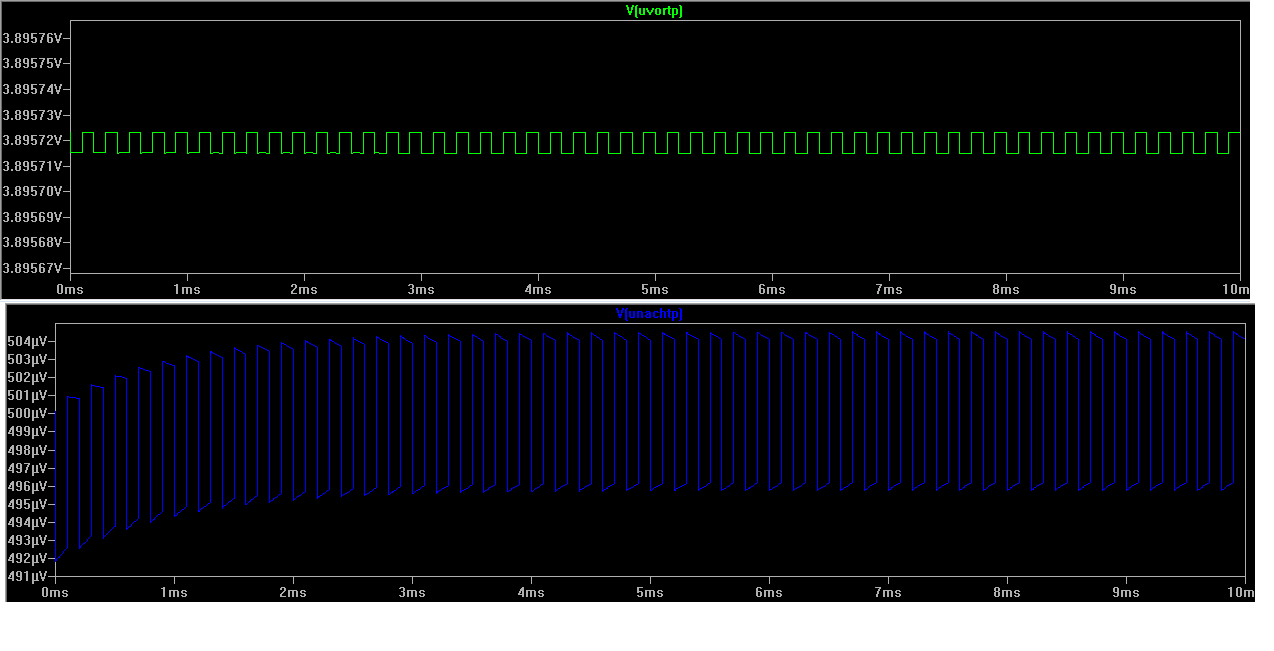
Task: Click the 500µV axis label
Action: [x=28, y=413]
